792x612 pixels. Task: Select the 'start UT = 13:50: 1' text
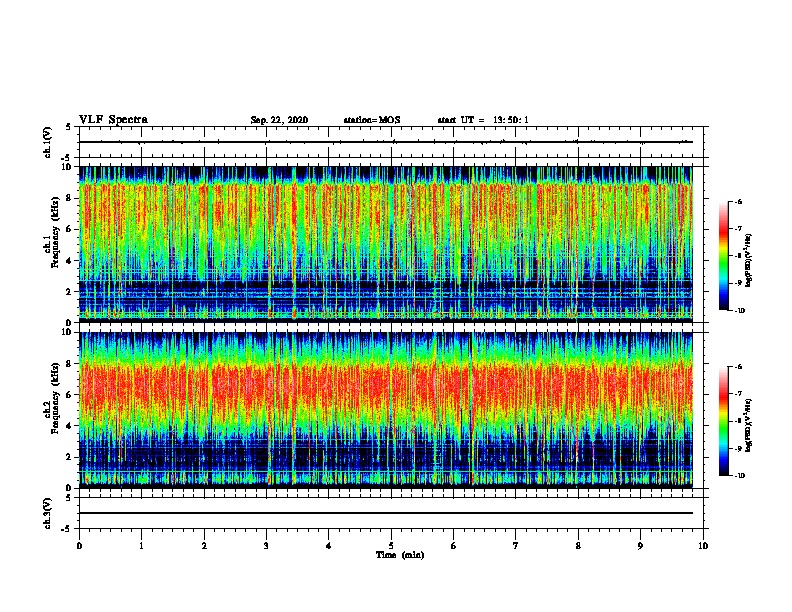483,120
